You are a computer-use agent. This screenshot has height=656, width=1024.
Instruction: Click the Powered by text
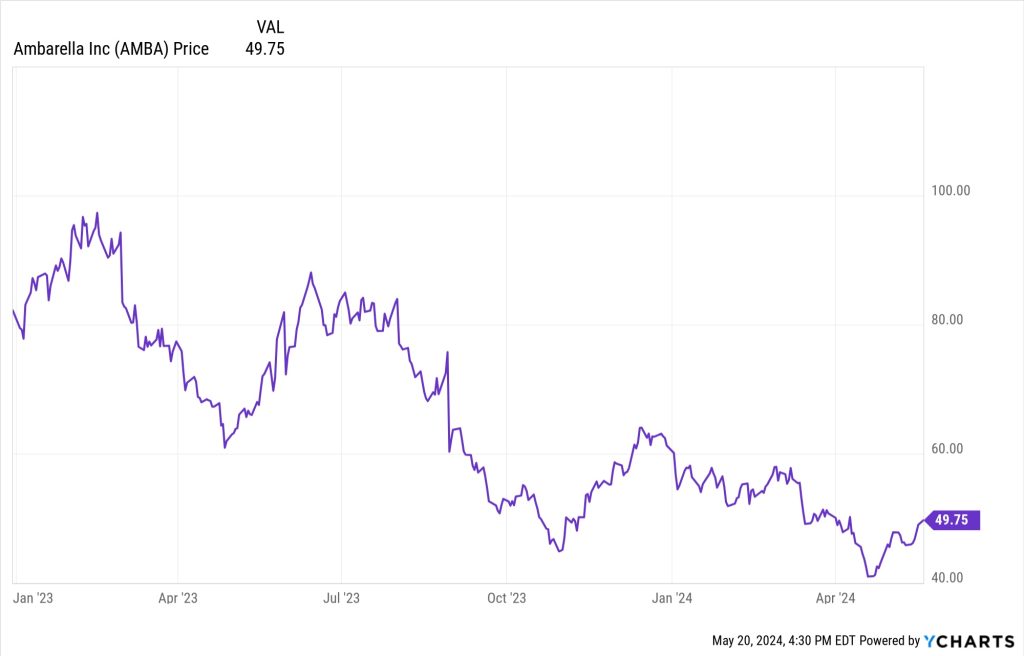[x=889, y=640]
